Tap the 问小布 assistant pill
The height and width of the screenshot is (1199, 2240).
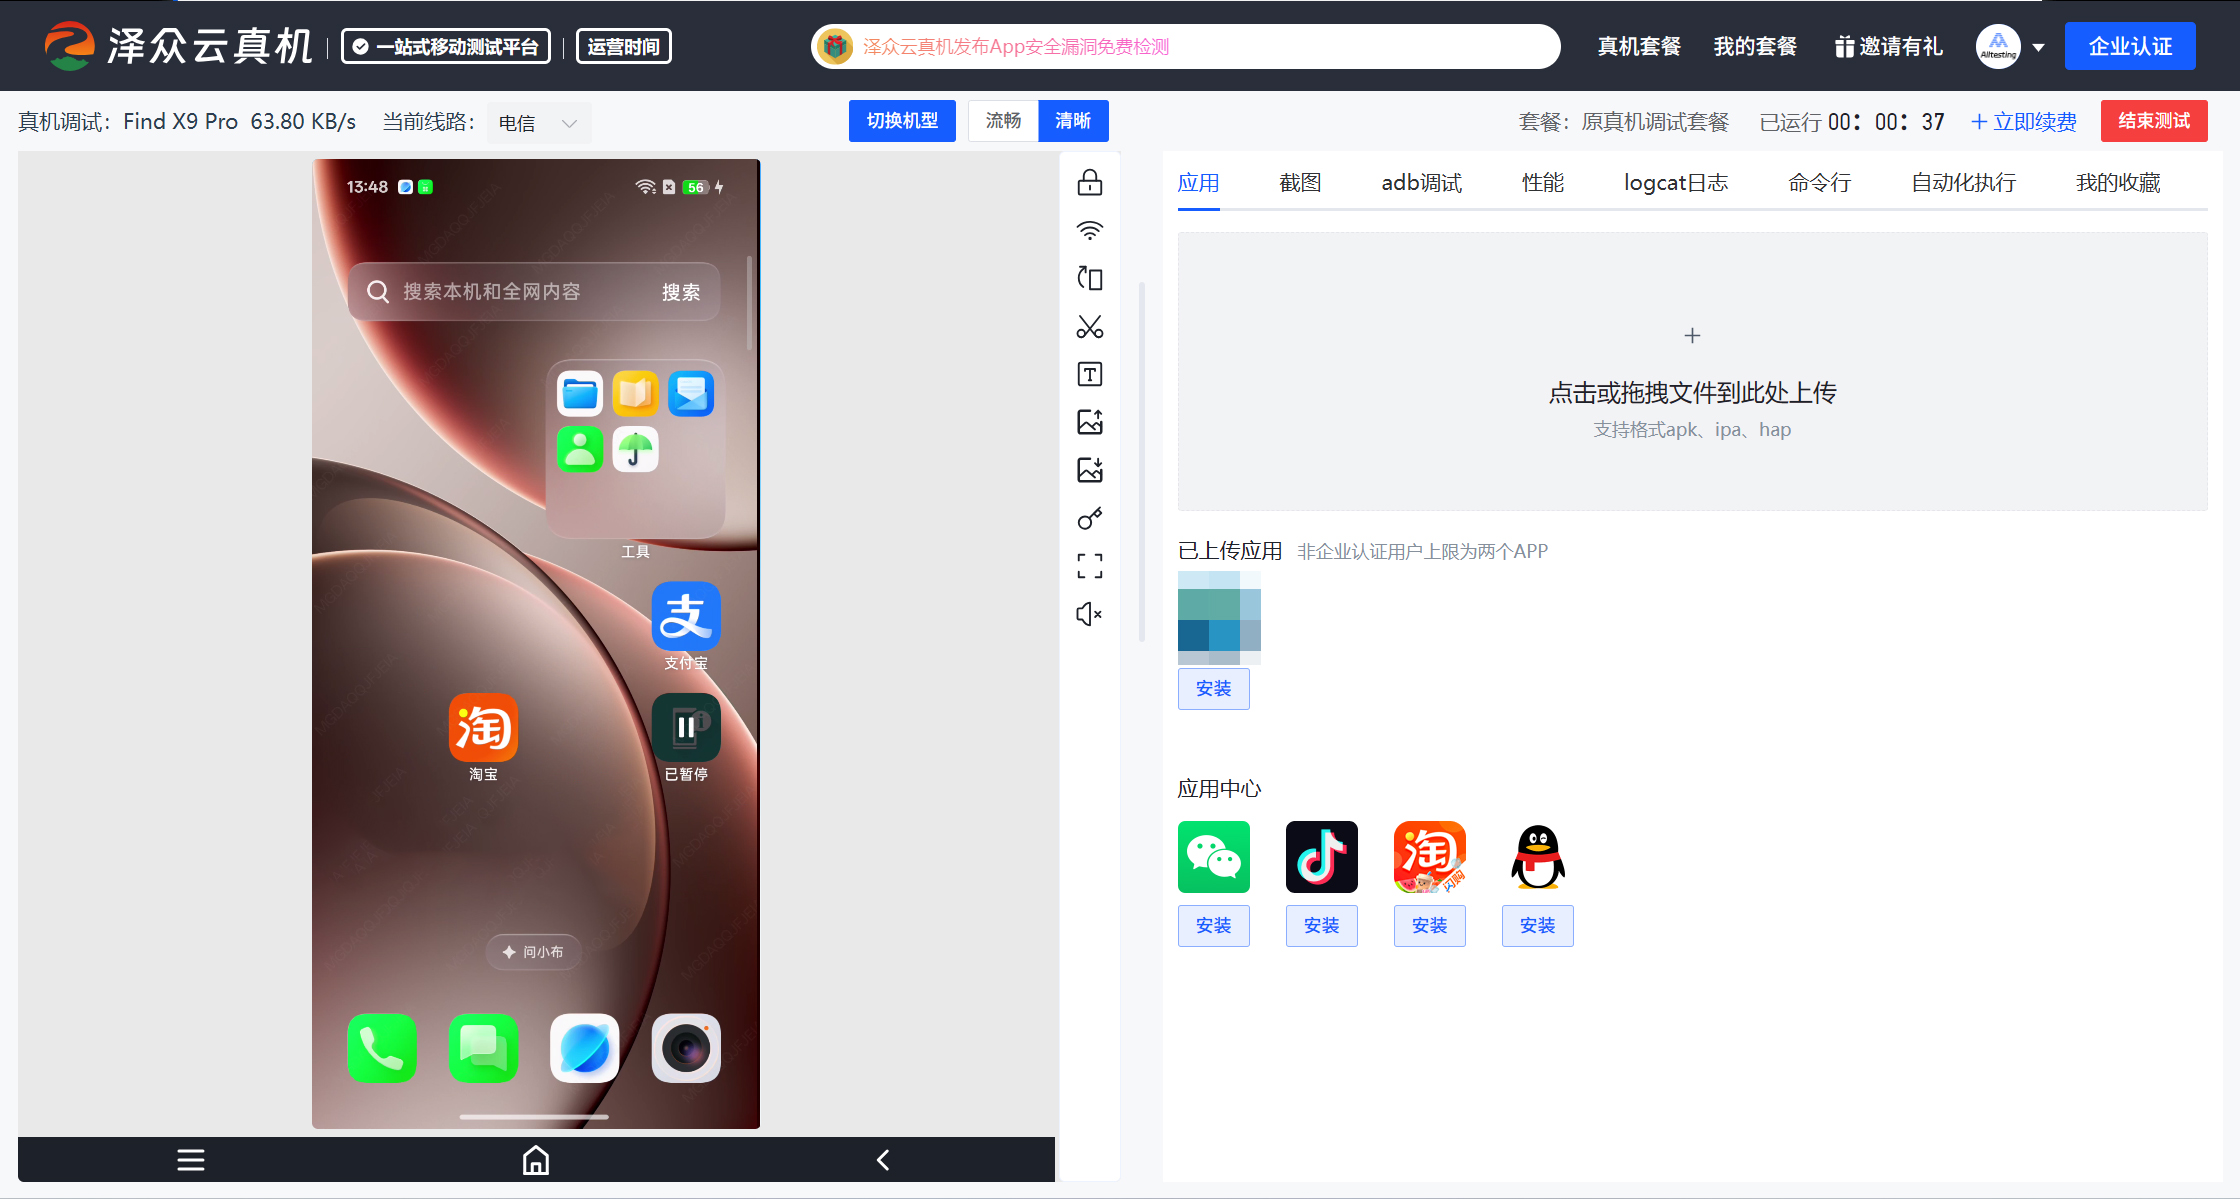534,952
